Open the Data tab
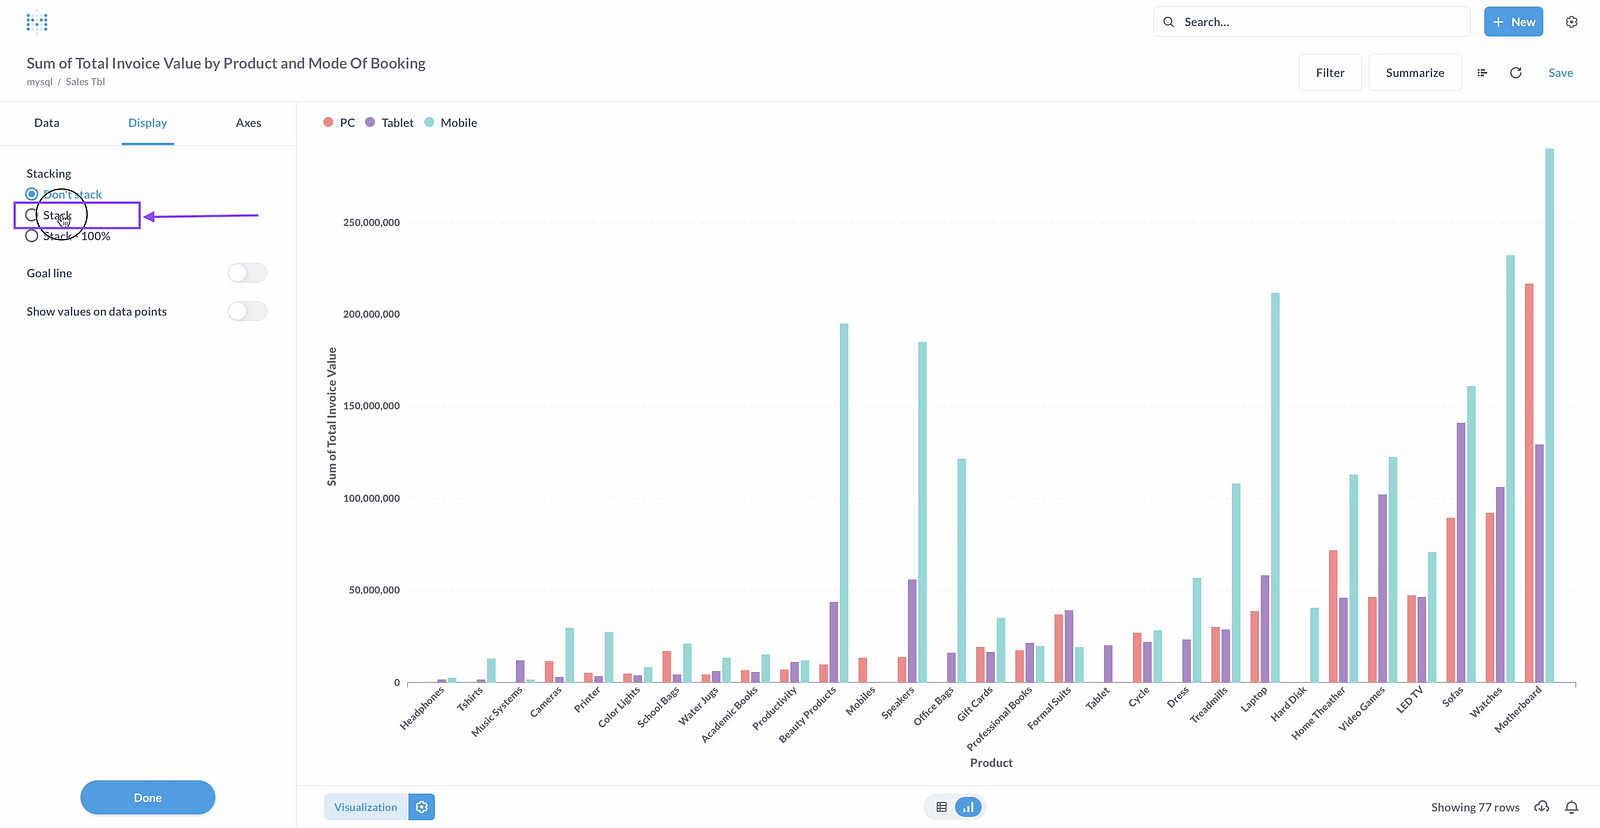This screenshot has height=828, width=1600. 47,123
